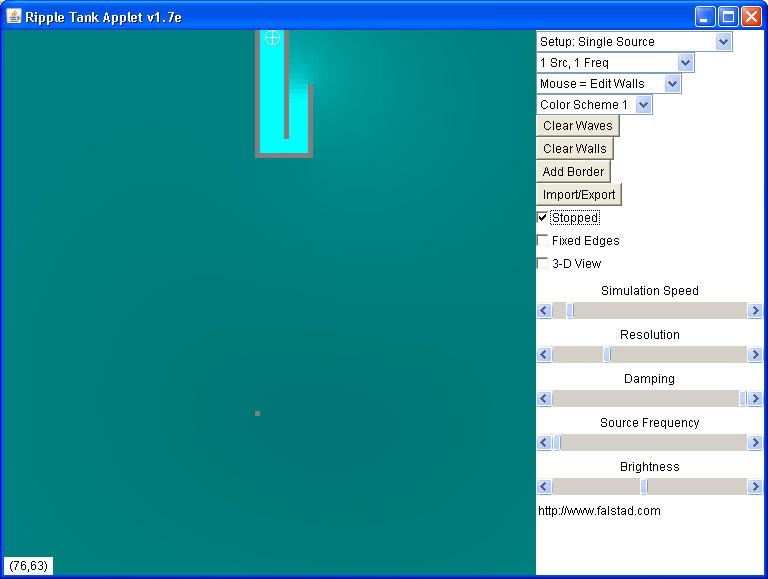Click the Add Border button
The width and height of the screenshot is (768, 579).
[x=574, y=172]
